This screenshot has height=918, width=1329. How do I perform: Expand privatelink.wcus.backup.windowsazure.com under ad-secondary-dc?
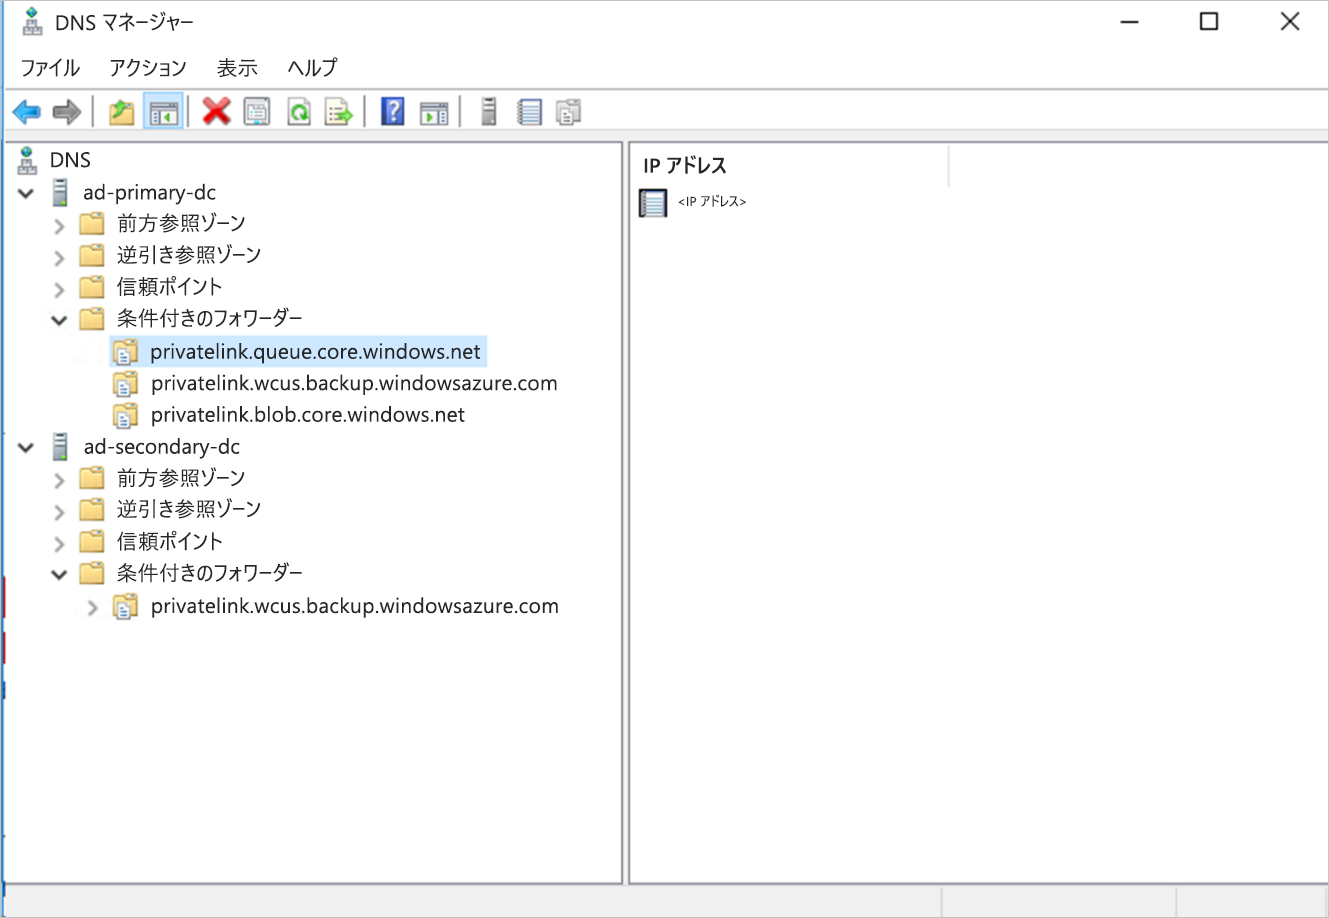(x=92, y=606)
